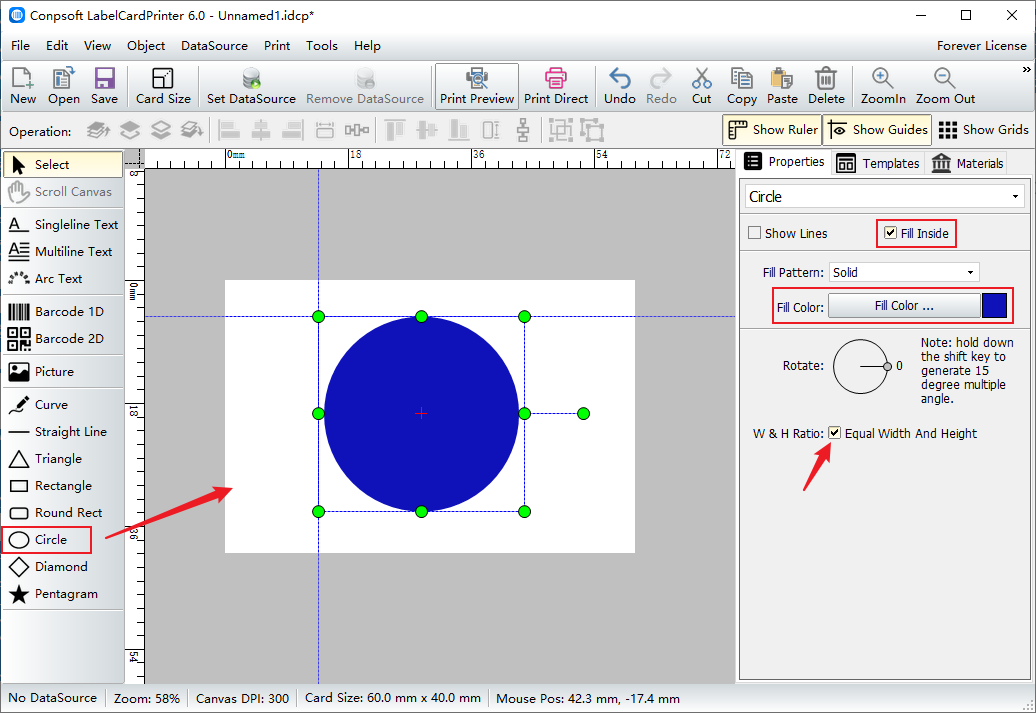This screenshot has height=713, width=1036.
Task: Open the Object menu
Action: [x=146, y=46]
